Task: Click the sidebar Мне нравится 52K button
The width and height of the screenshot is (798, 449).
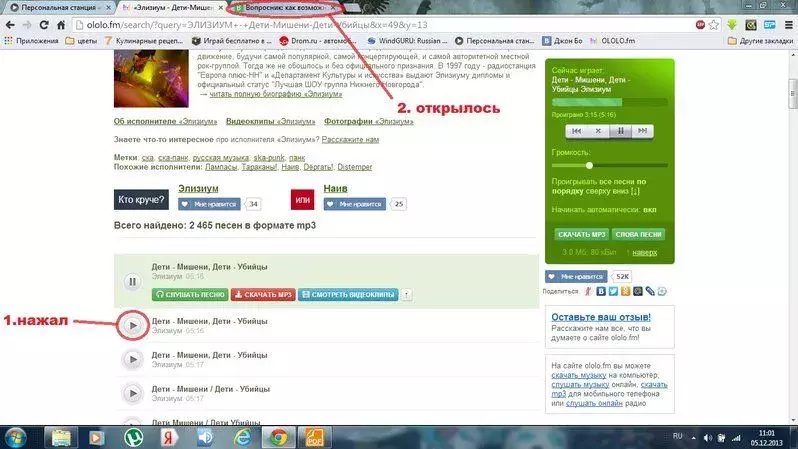Action: [x=576, y=276]
